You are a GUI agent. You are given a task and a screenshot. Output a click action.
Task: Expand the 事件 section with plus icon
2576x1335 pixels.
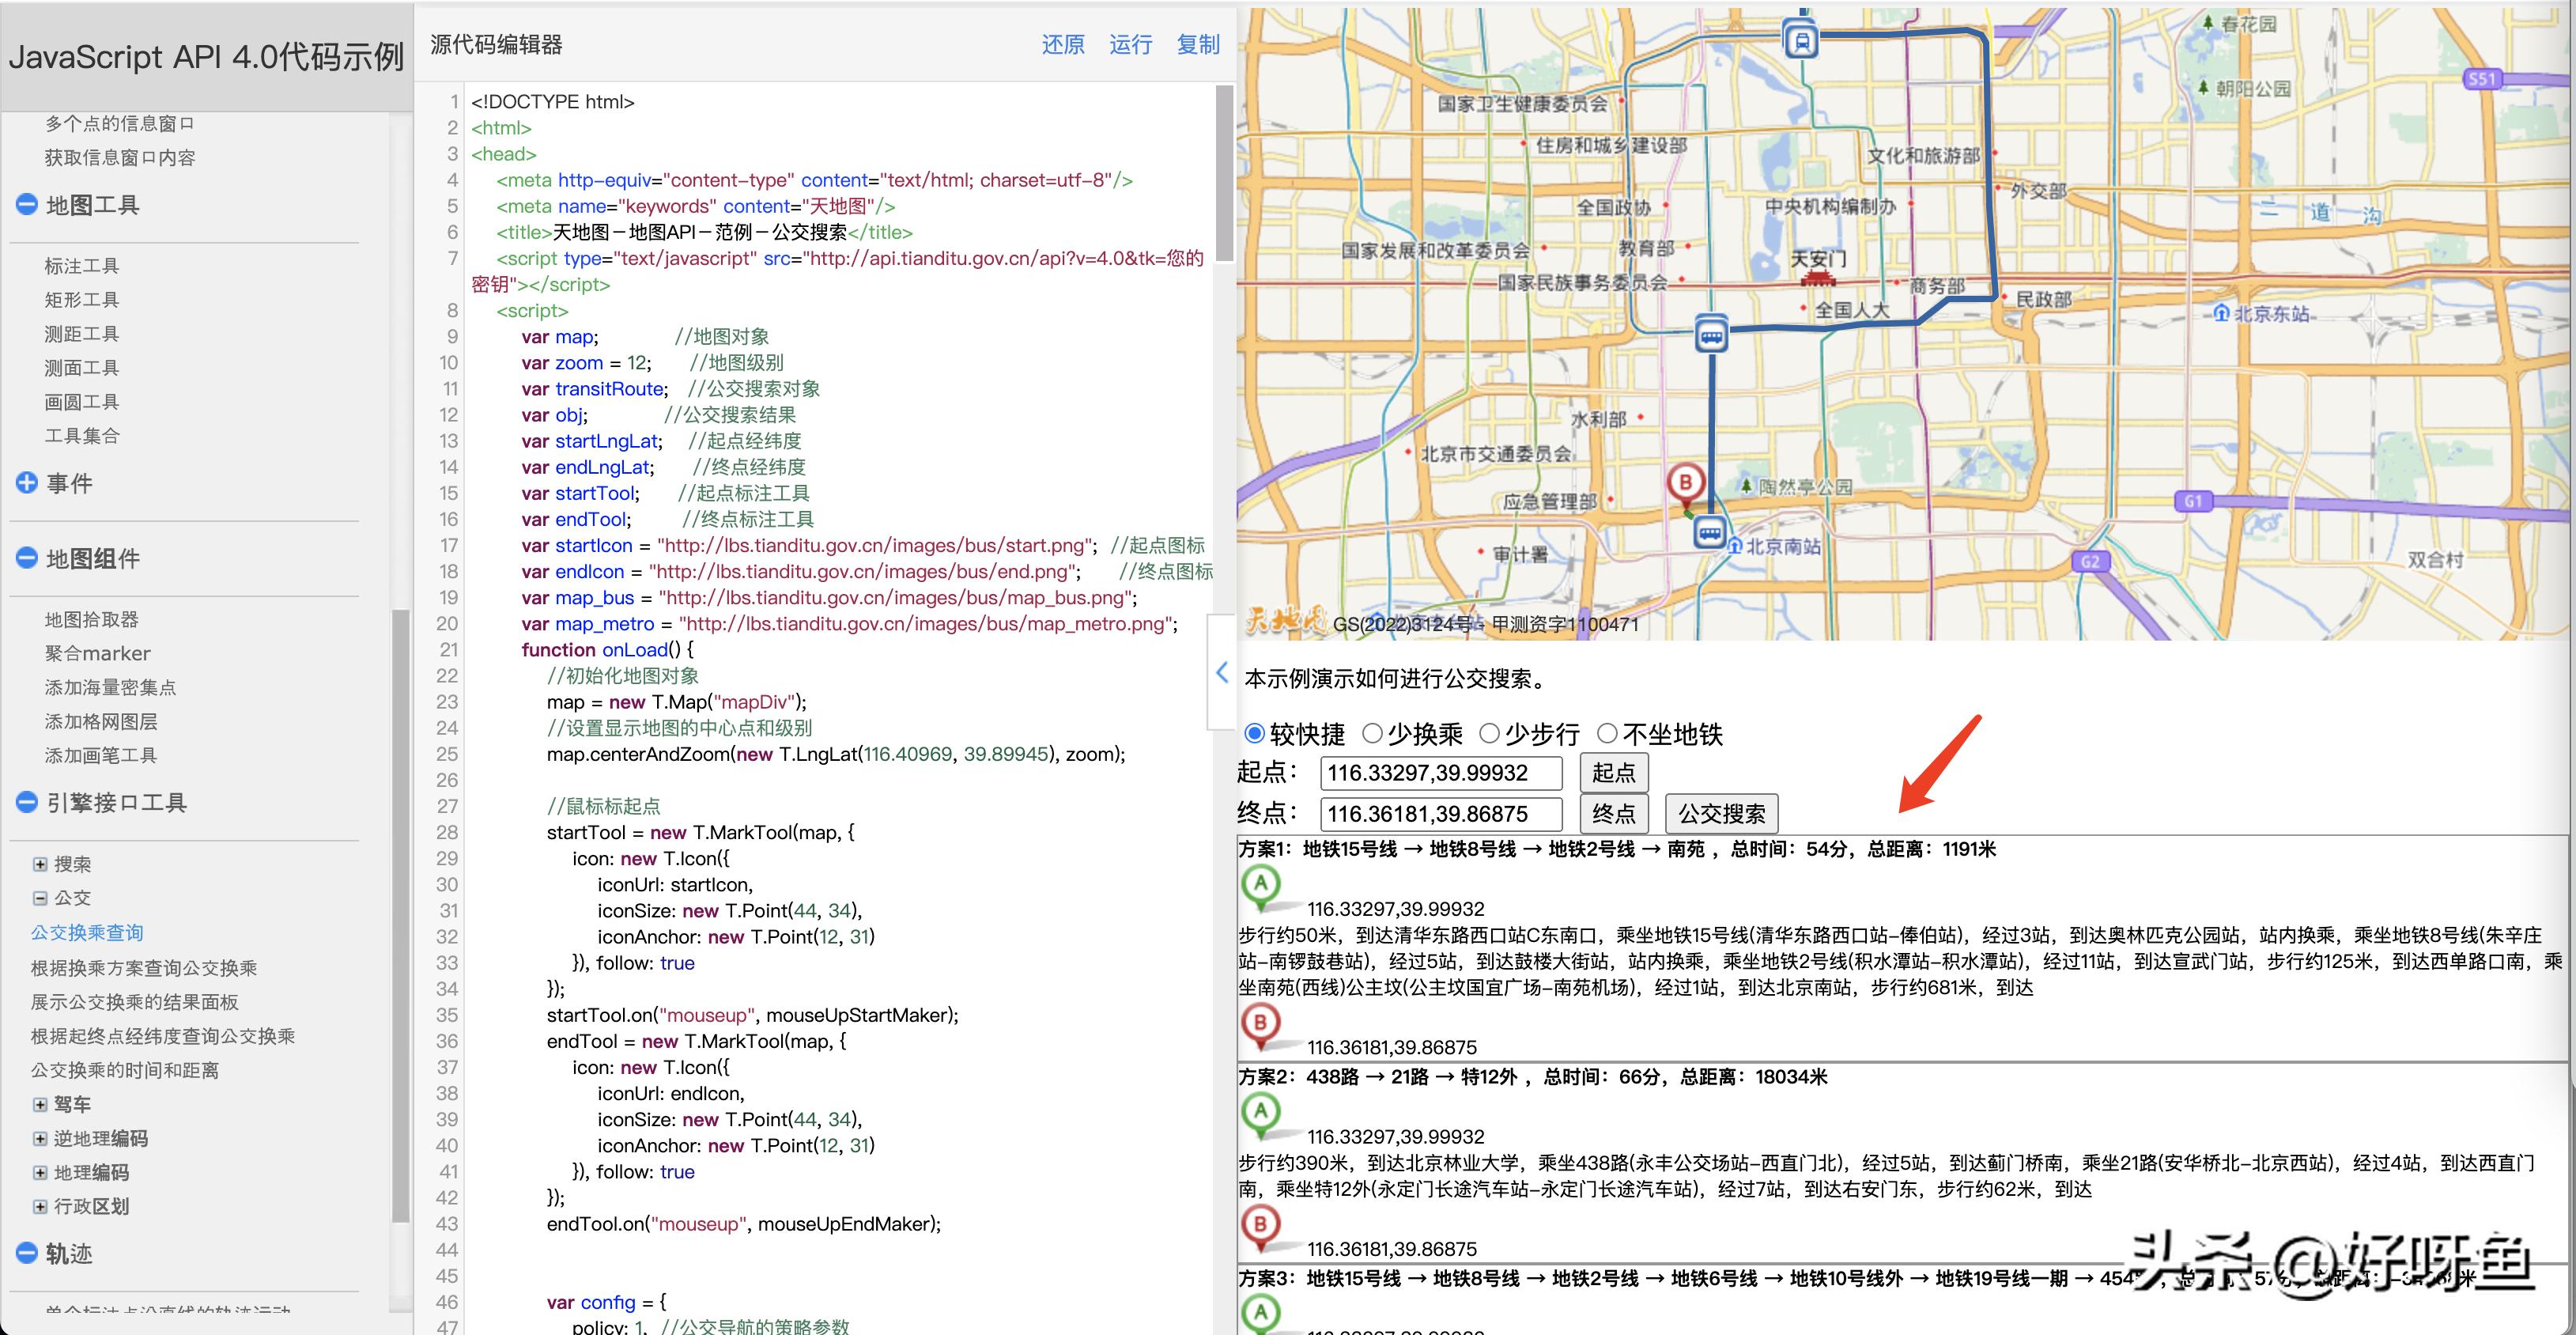[x=27, y=483]
